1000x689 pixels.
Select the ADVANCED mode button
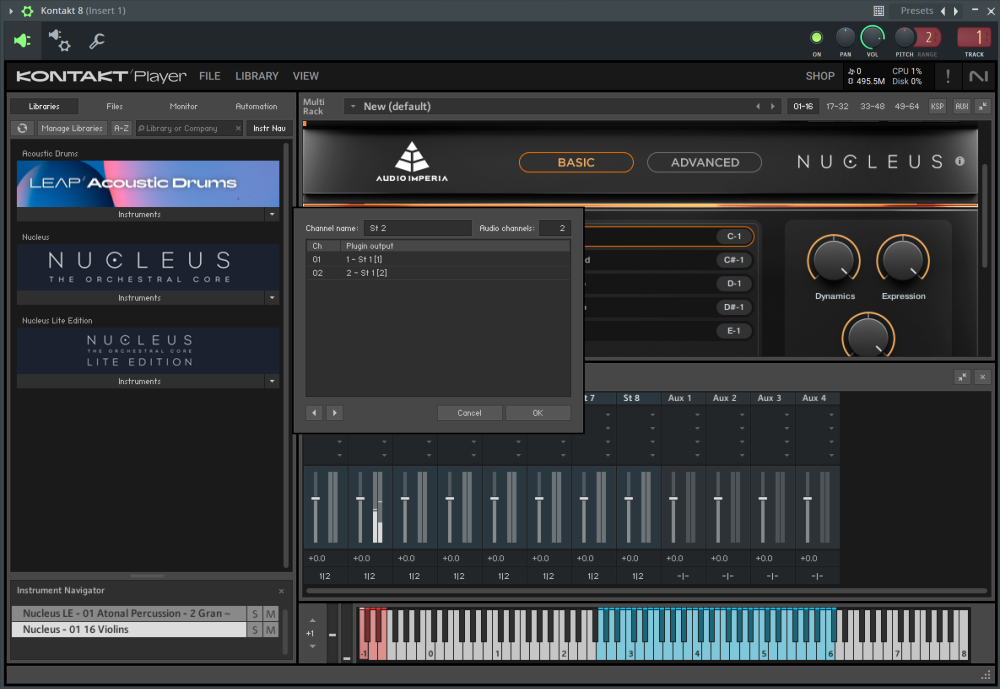[705, 163]
